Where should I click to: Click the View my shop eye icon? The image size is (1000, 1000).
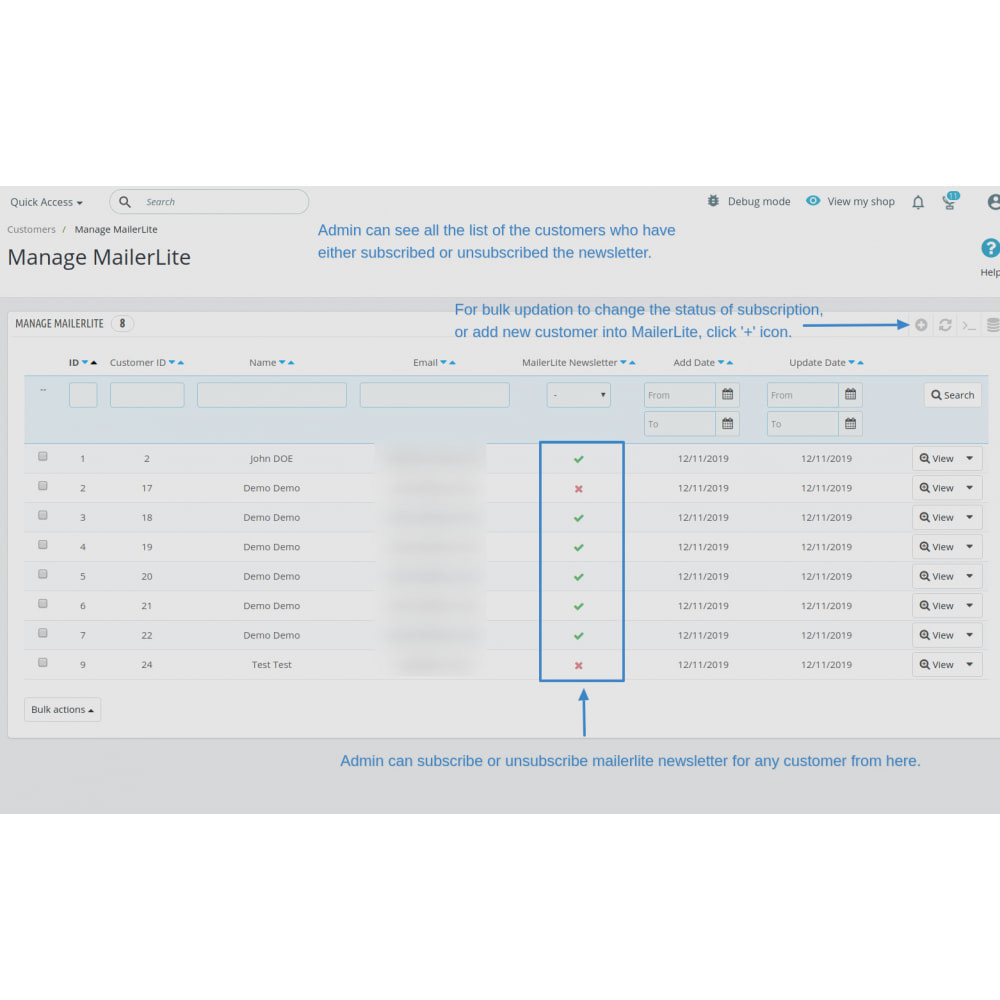coord(812,201)
